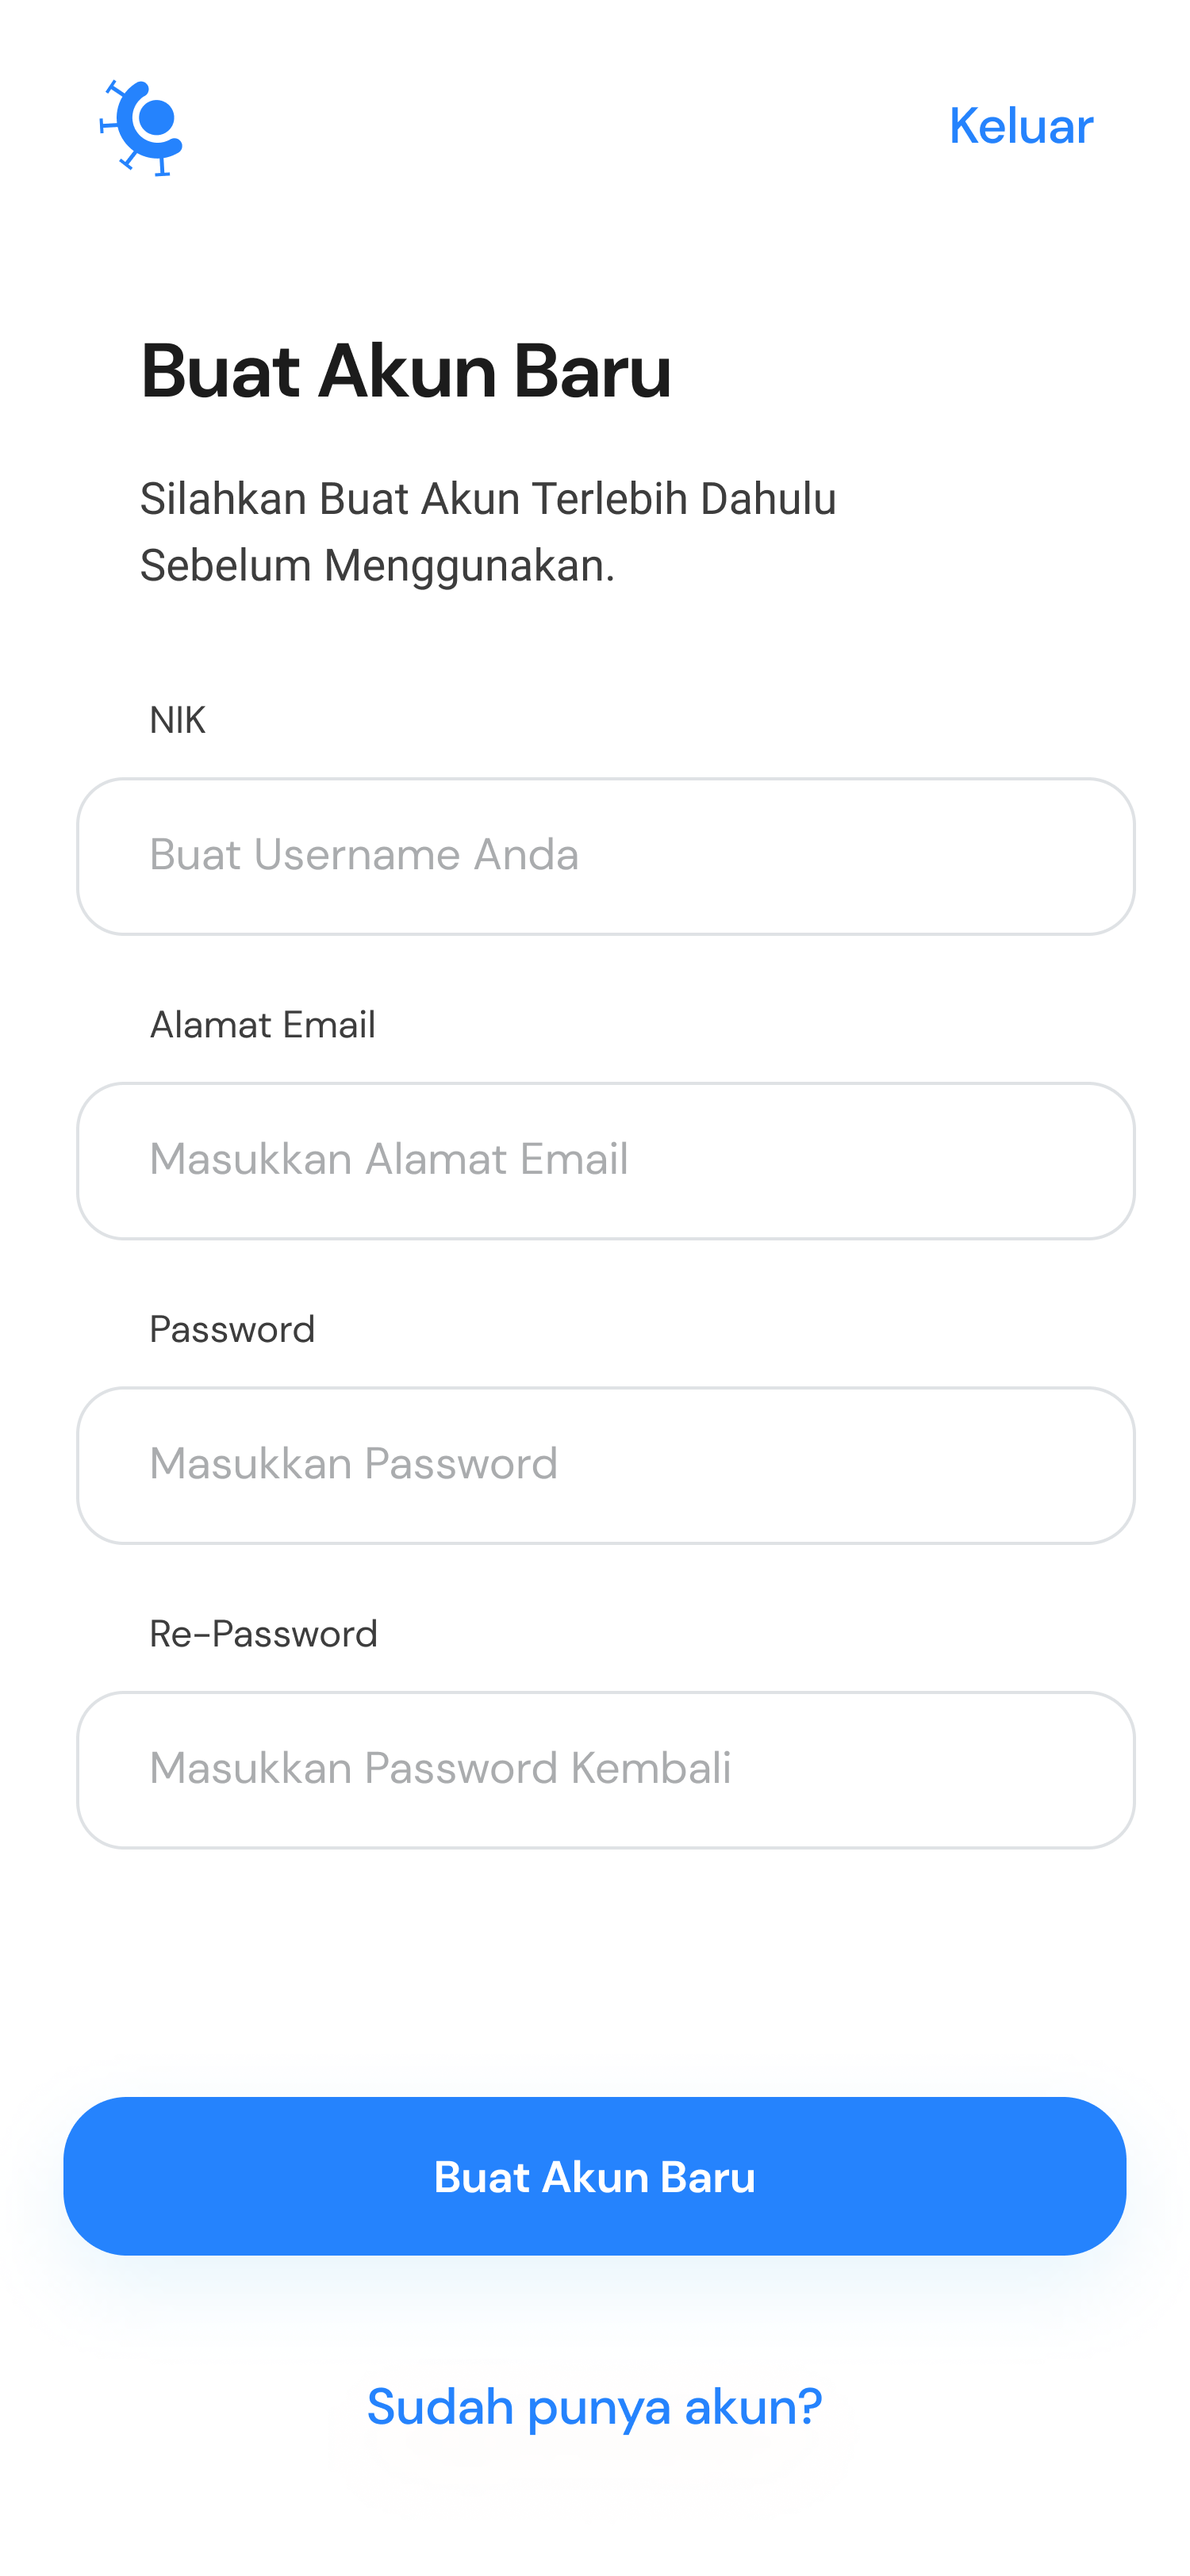Tap the Password field label
The width and height of the screenshot is (1190, 2576).
pos(232,1329)
